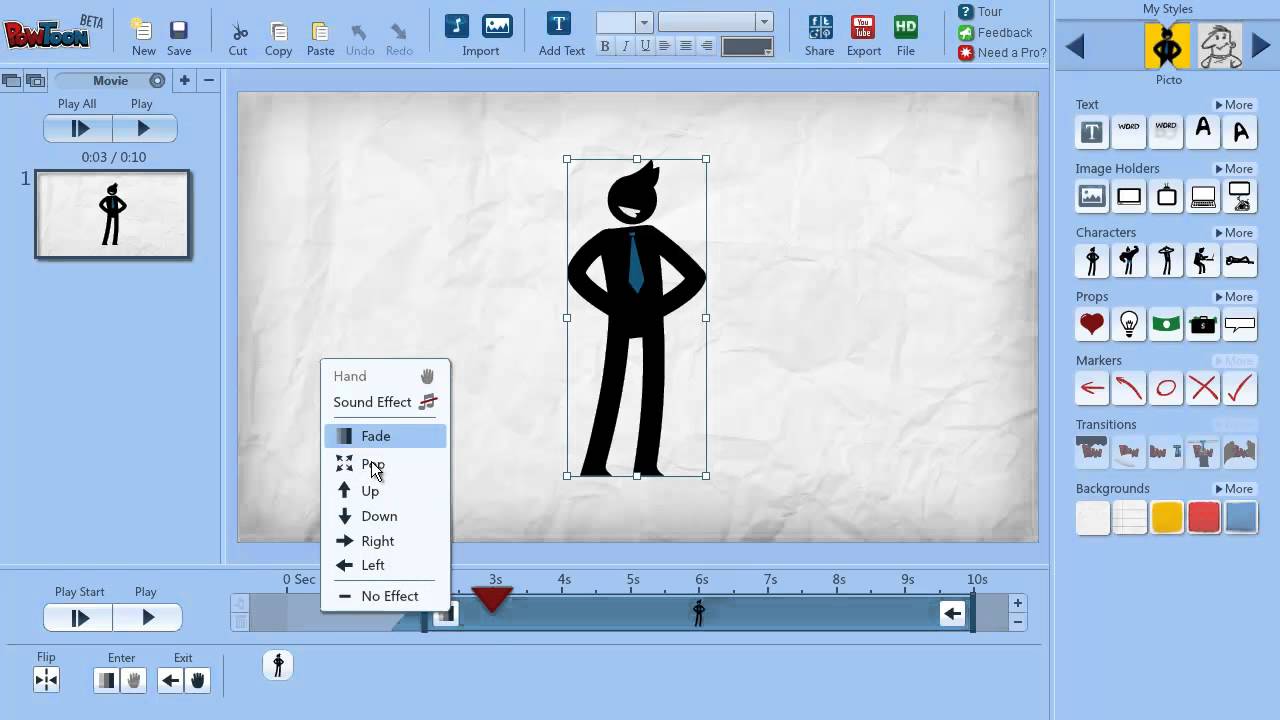Image resolution: width=1280 pixels, height=720 pixels.
Task: Select the yellow background swatch
Action: (1166, 517)
